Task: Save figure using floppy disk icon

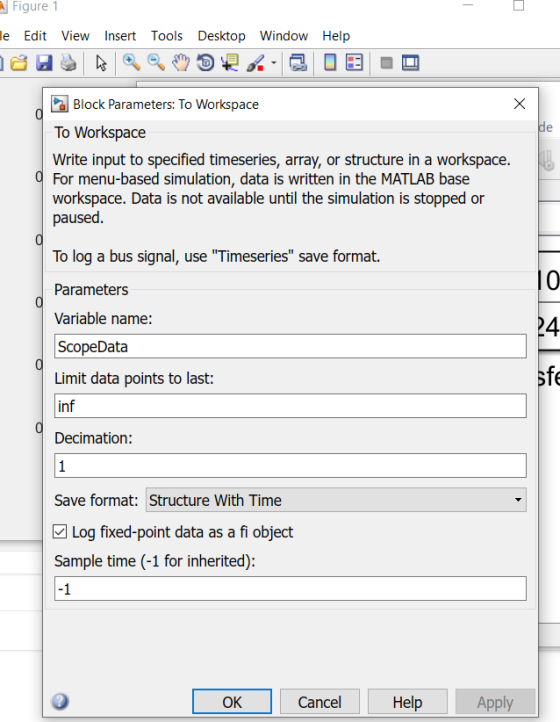Action: click(44, 63)
